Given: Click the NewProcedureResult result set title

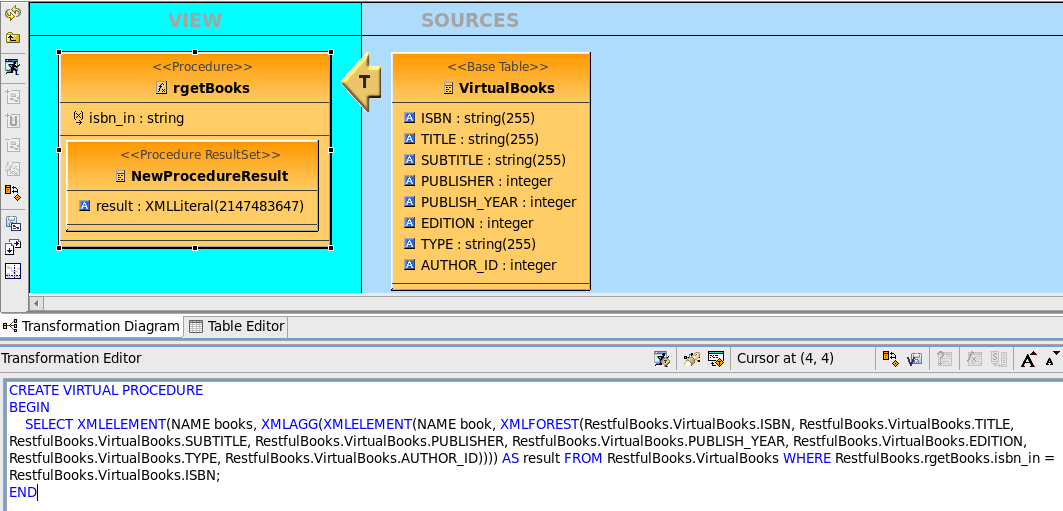Looking at the screenshot, I should click(202, 176).
